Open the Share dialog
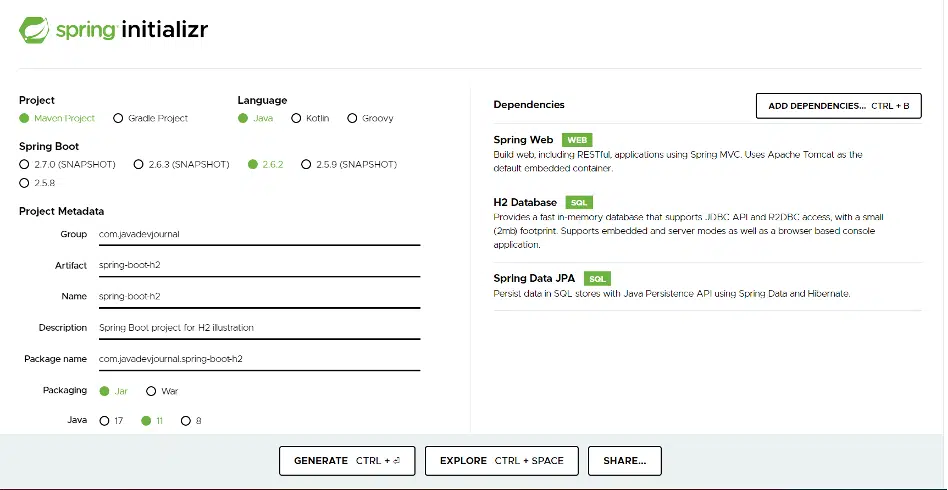This screenshot has height=490, width=948. [x=625, y=461]
